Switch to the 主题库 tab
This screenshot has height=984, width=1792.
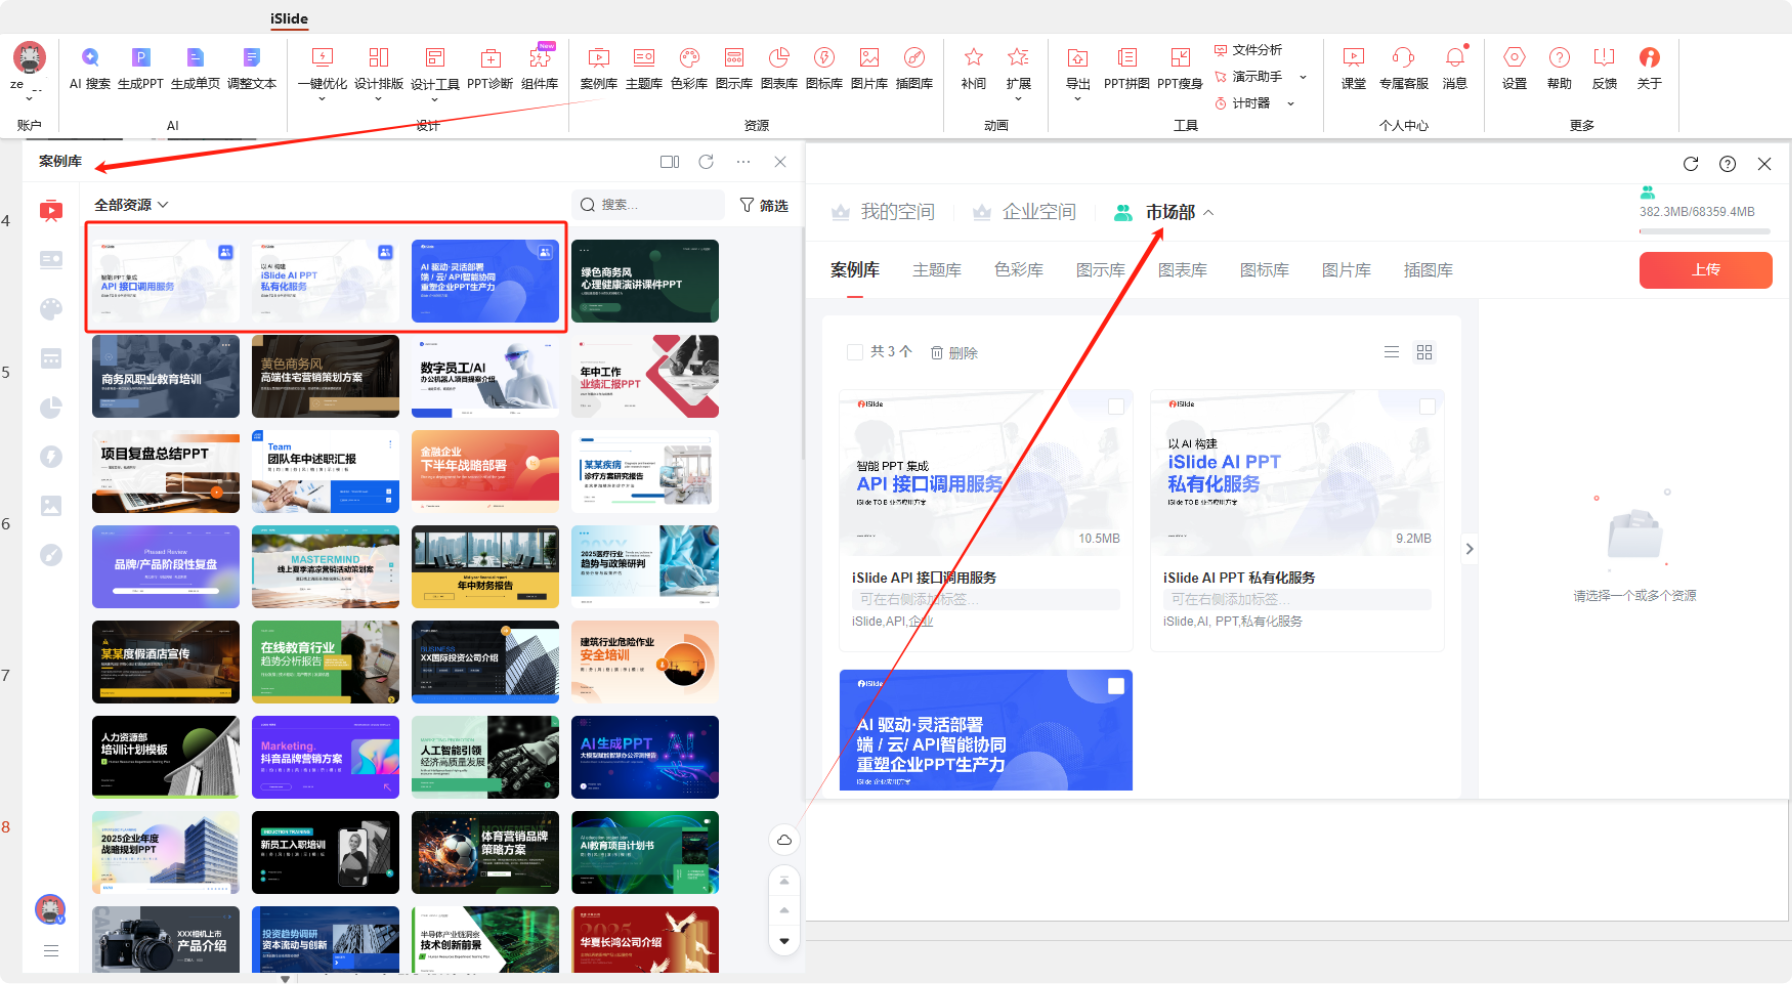[x=937, y=270]
